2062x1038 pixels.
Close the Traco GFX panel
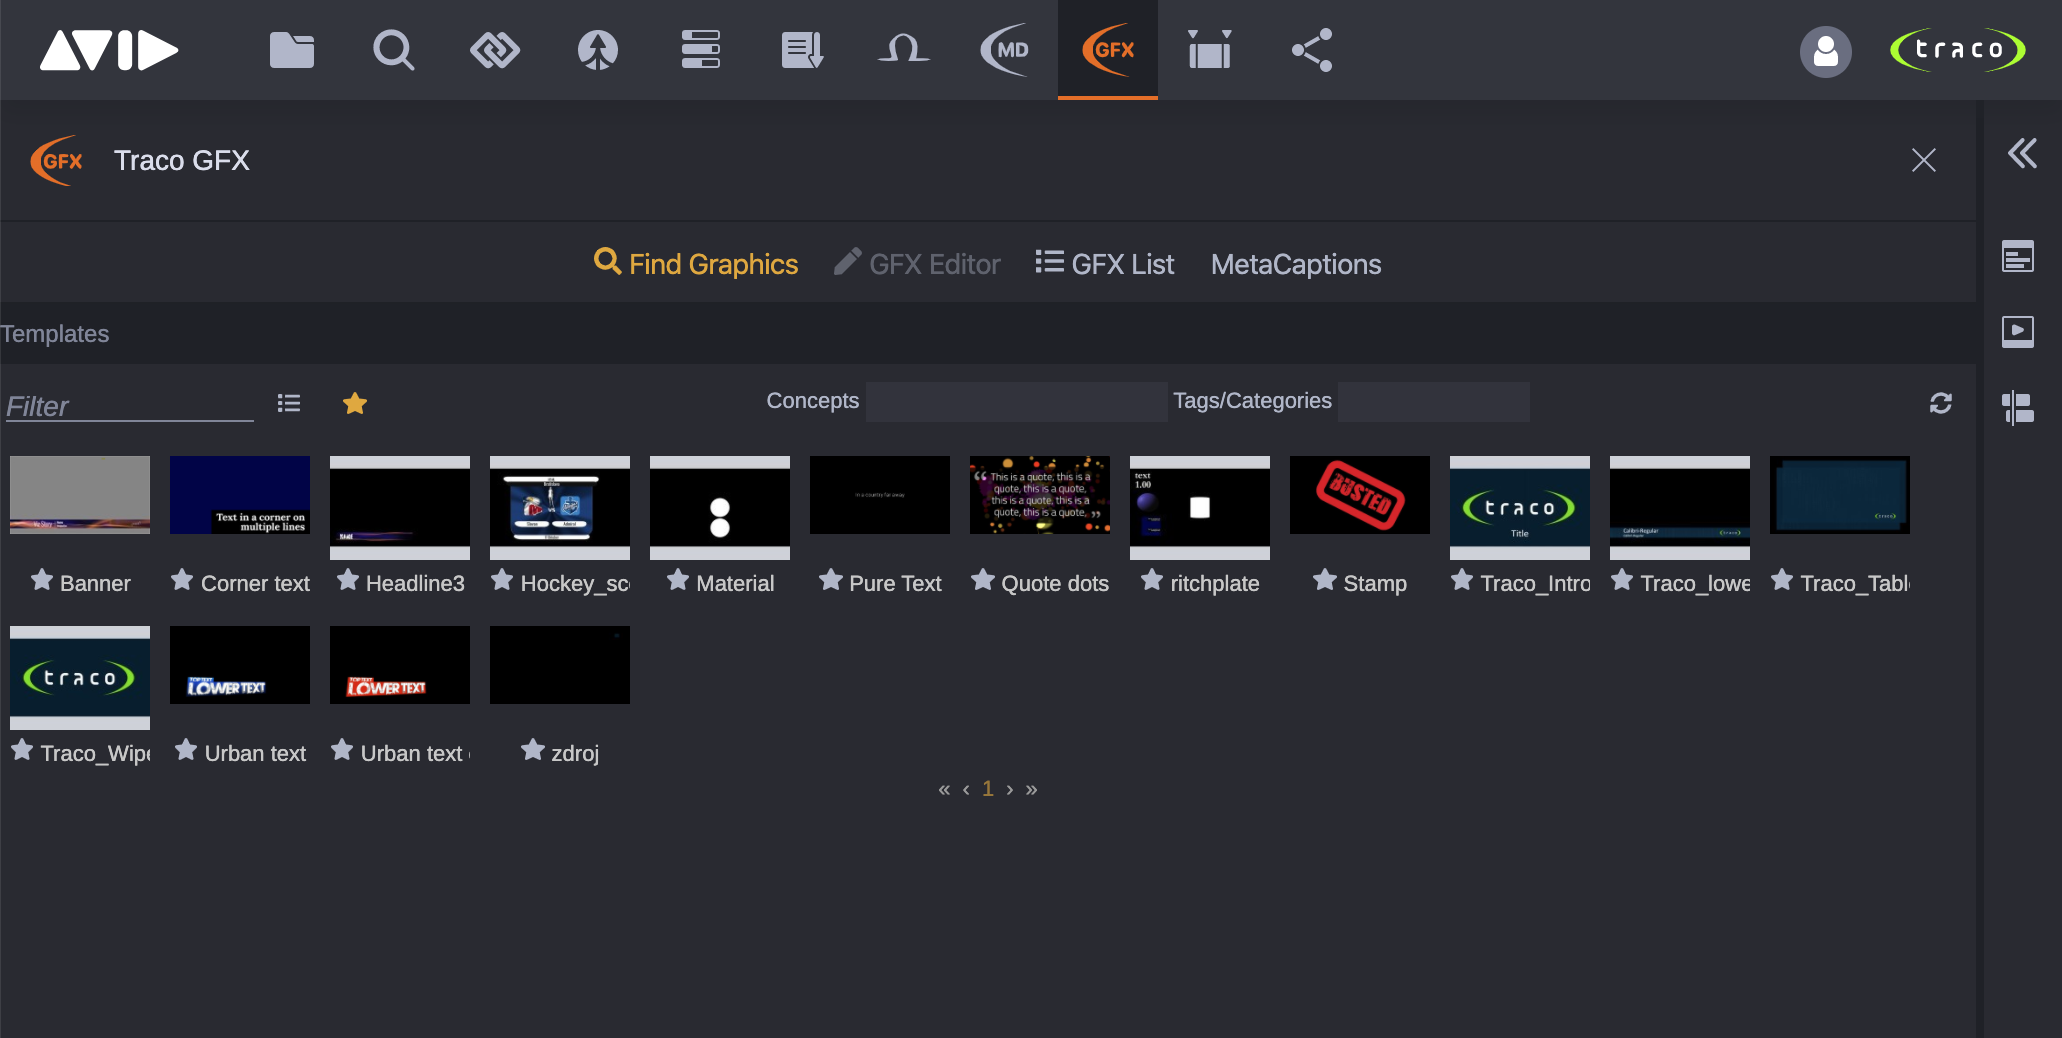(x=1924, y=160)
